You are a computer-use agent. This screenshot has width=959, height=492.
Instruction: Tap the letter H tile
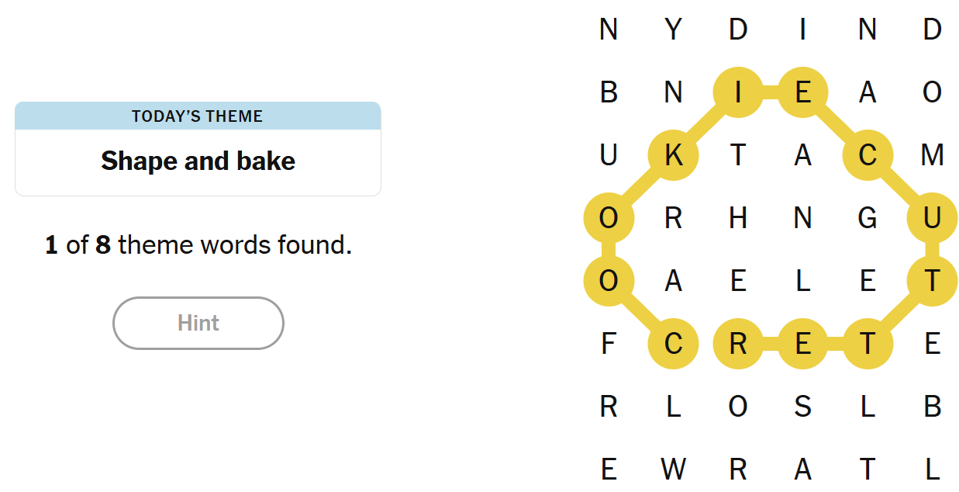tap(738, 218)
